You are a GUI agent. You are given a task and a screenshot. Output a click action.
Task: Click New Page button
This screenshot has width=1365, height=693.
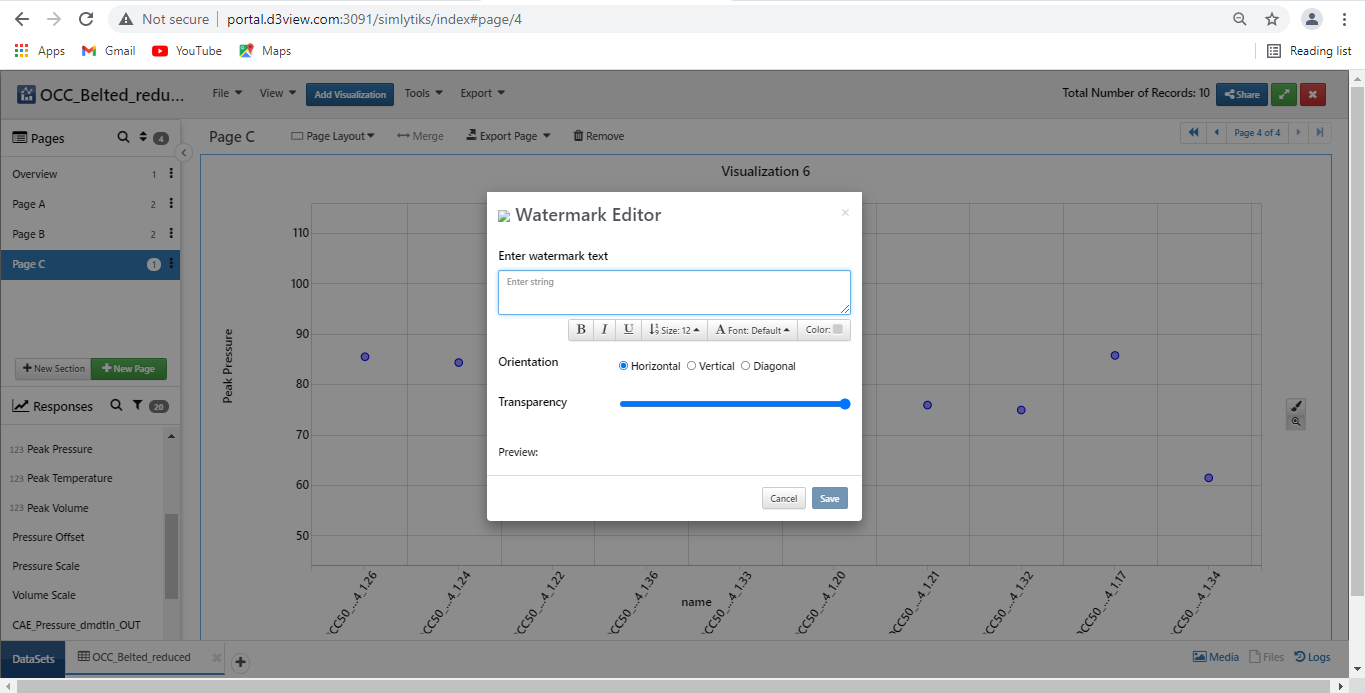129,369
